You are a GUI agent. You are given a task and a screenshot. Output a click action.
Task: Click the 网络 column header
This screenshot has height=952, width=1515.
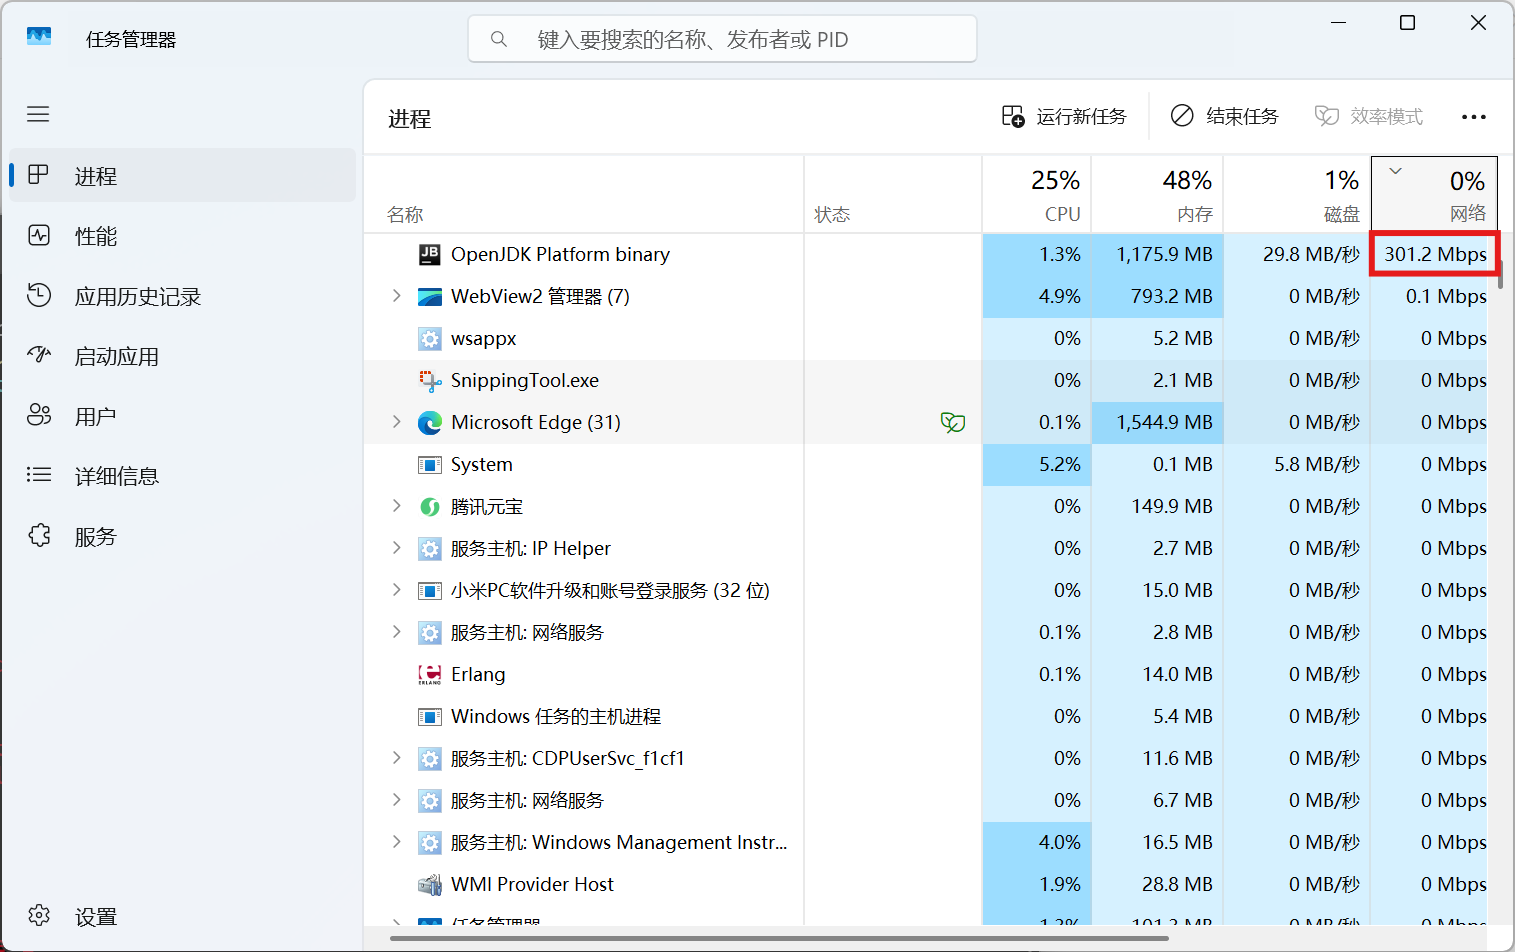(1434, 194)
